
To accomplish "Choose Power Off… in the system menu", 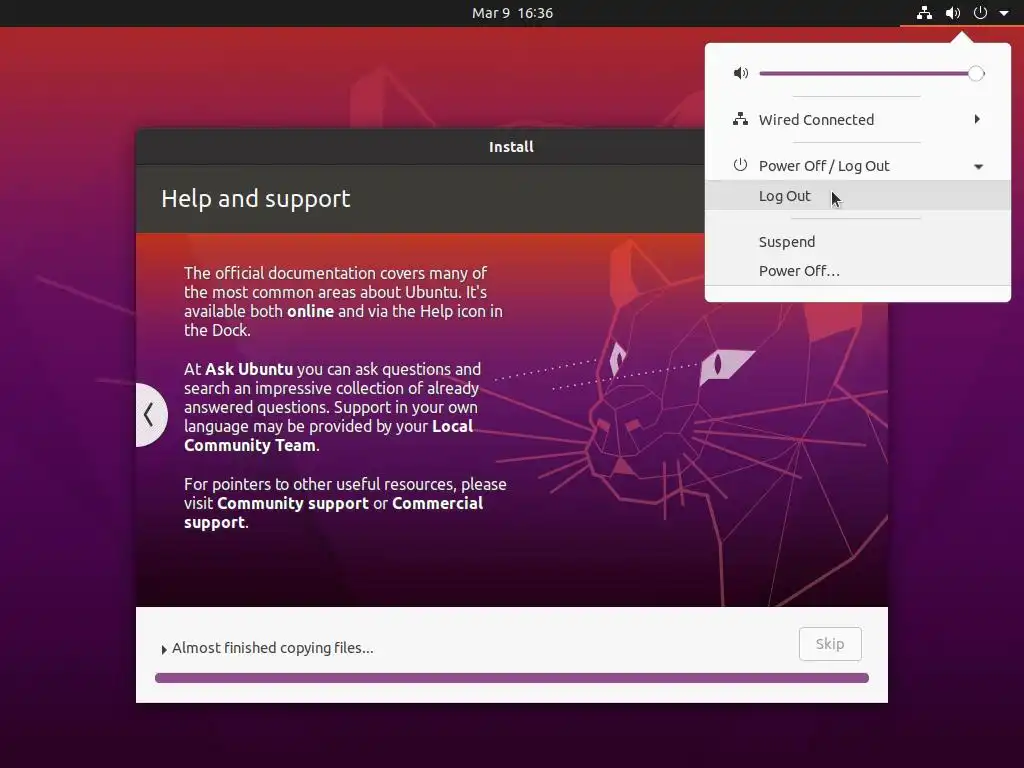I will tap(857, 270).
